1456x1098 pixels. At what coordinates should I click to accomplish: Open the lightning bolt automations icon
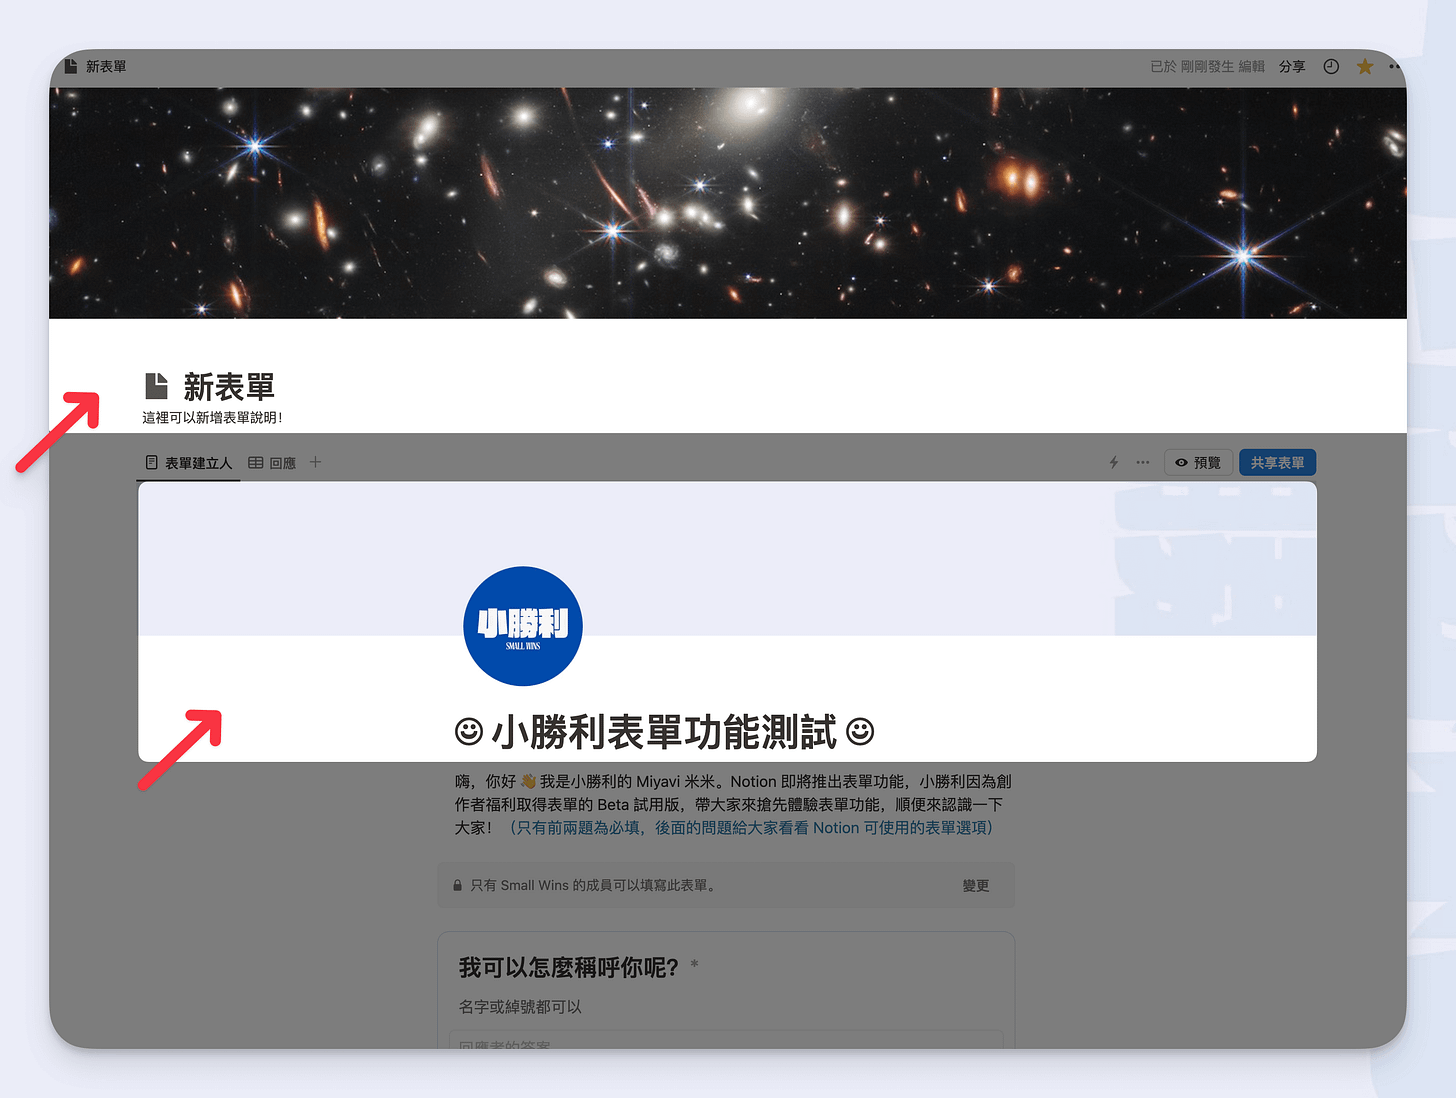click(x=1114, y=462)
